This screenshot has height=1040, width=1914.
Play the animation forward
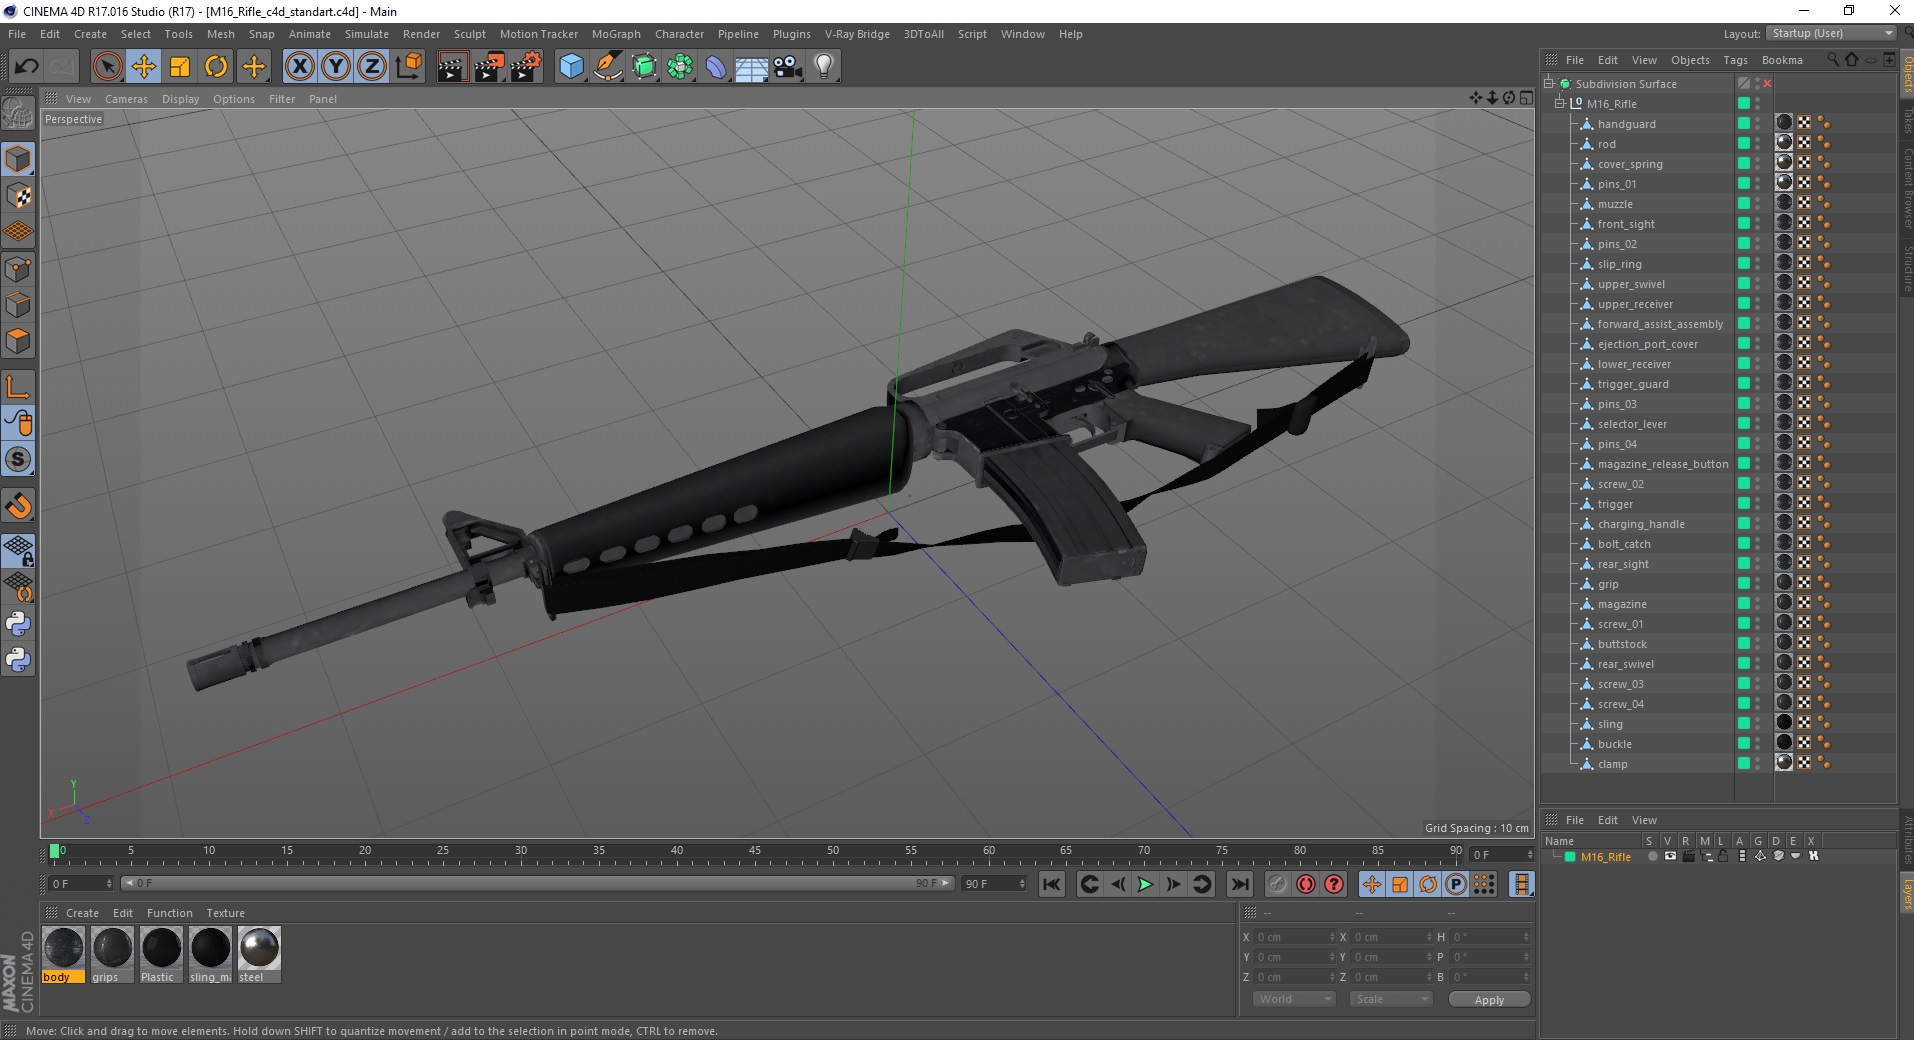1146,884
